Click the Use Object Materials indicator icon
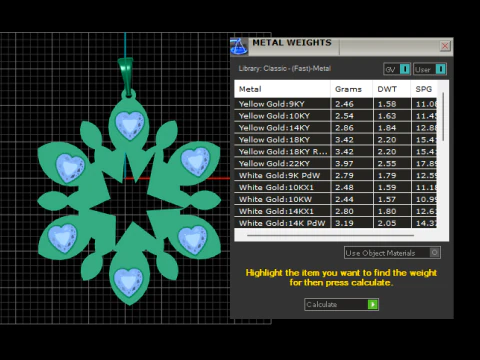Viewport: 480px width, 360px height. pos(434,253)
